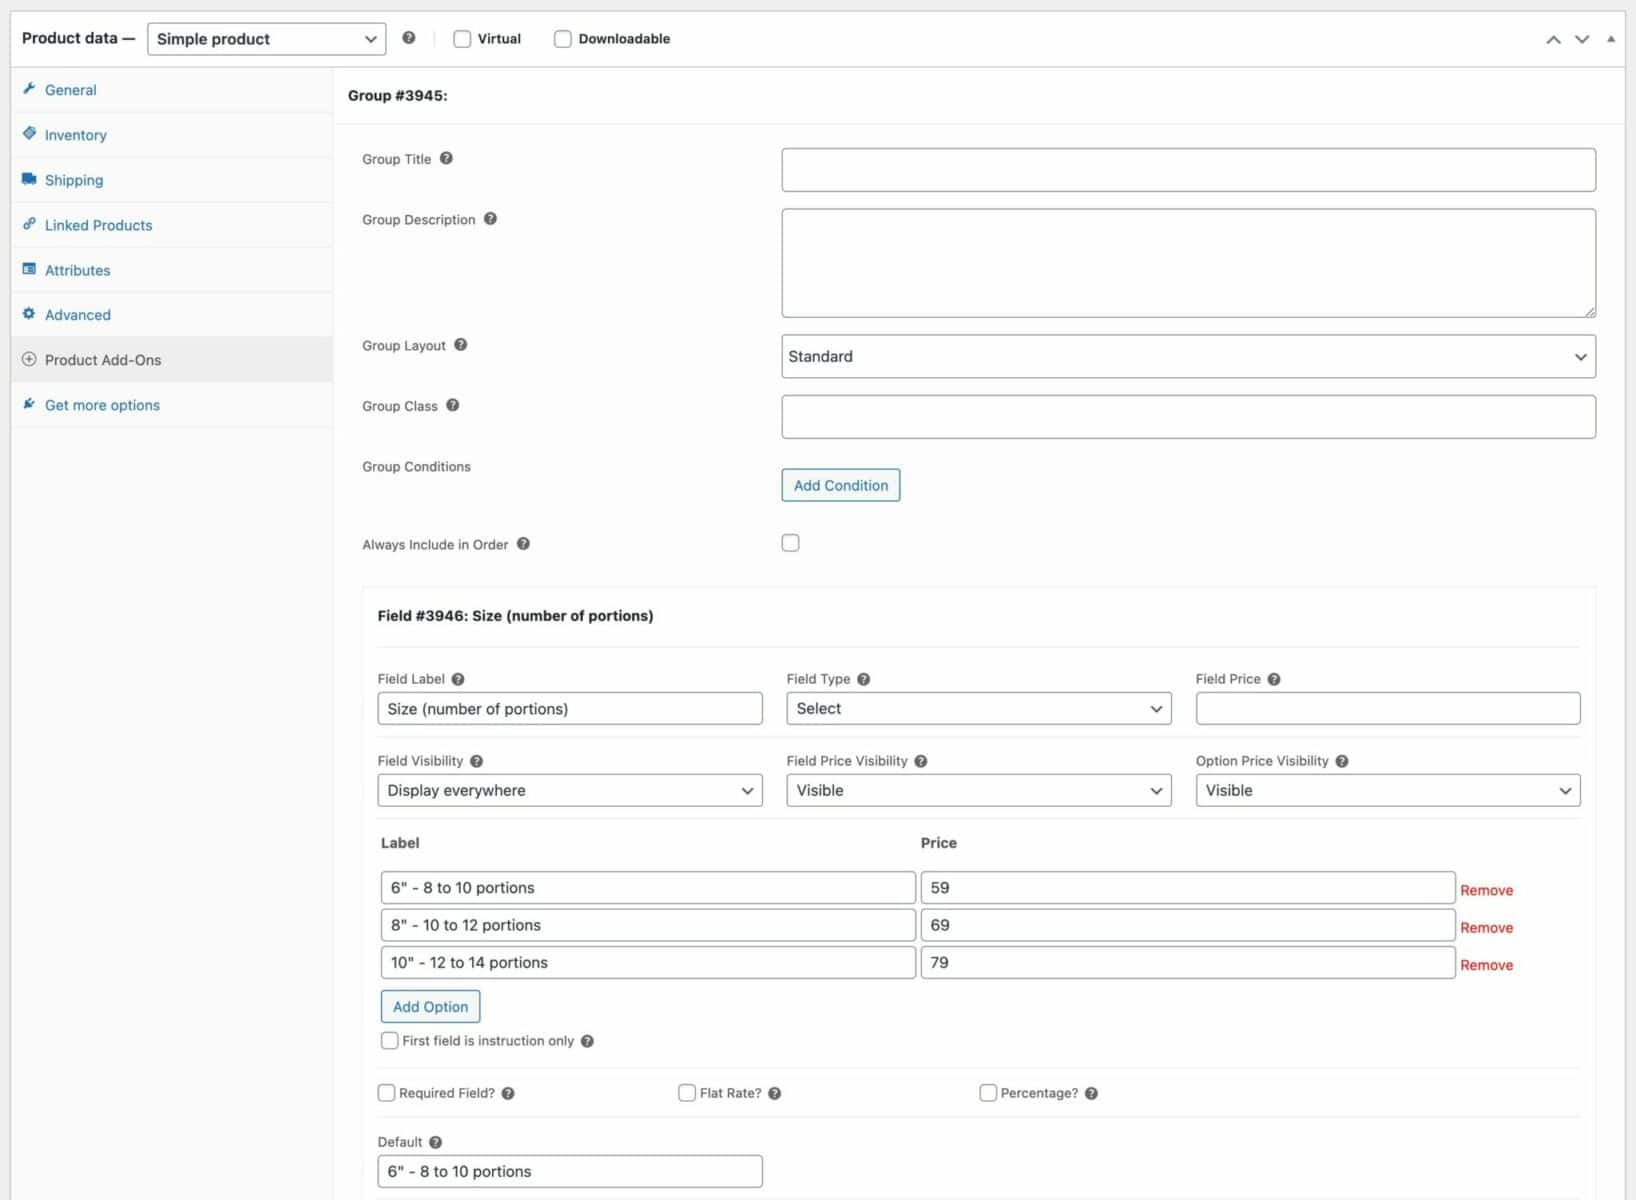Click help icon beside Field Label
Image resolution: width=1636 pixels, height=1200 pixels.
pyautogui.click(x=458, y=679)
